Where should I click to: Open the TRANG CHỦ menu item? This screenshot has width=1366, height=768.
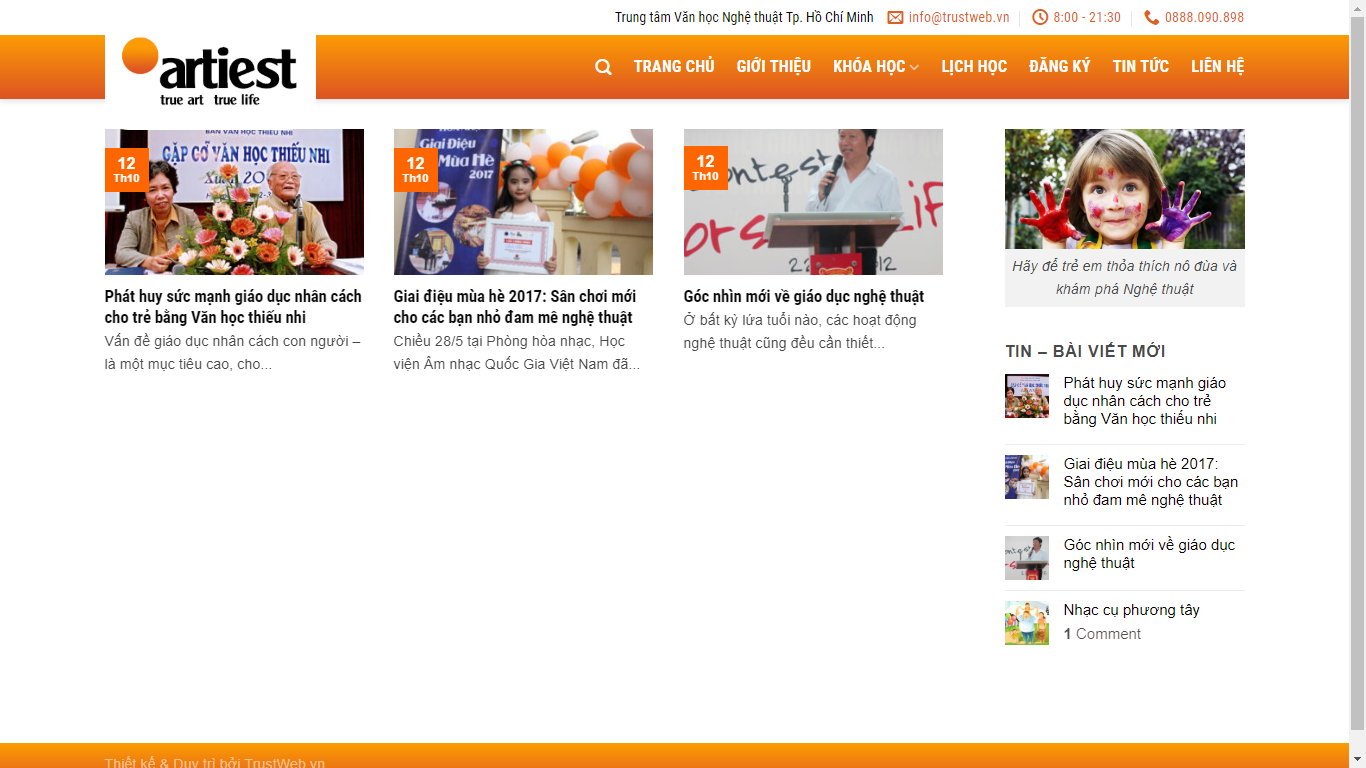click(x=674, y=67)
